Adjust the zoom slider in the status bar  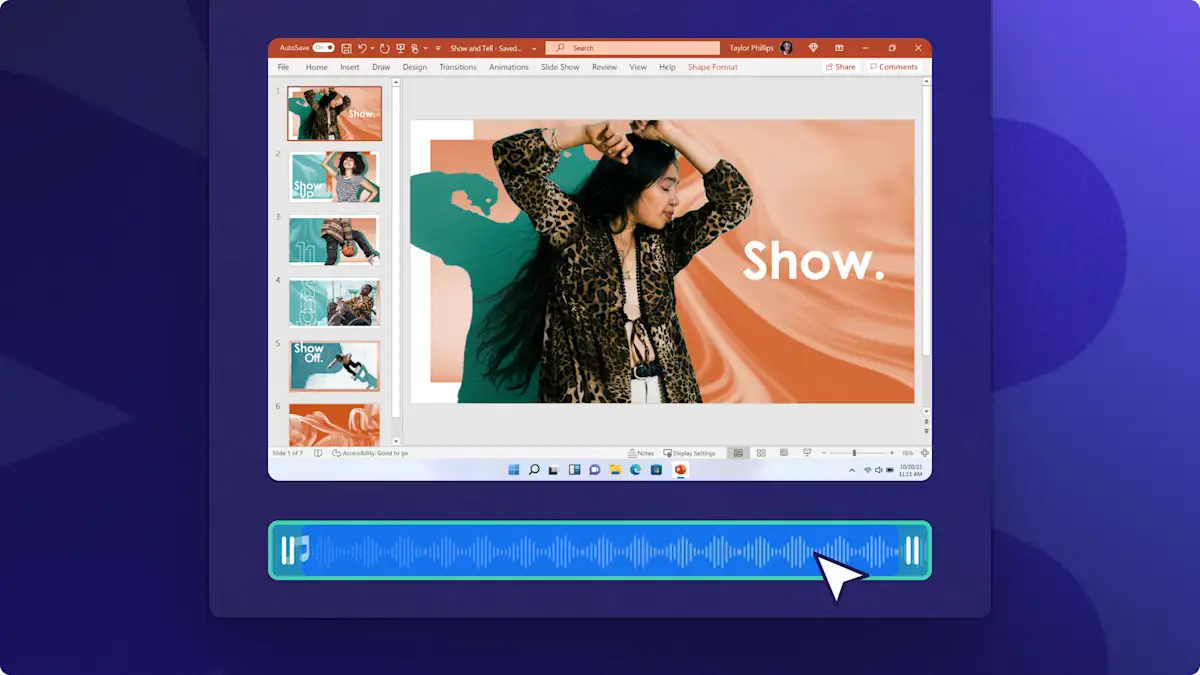(854, 452)
